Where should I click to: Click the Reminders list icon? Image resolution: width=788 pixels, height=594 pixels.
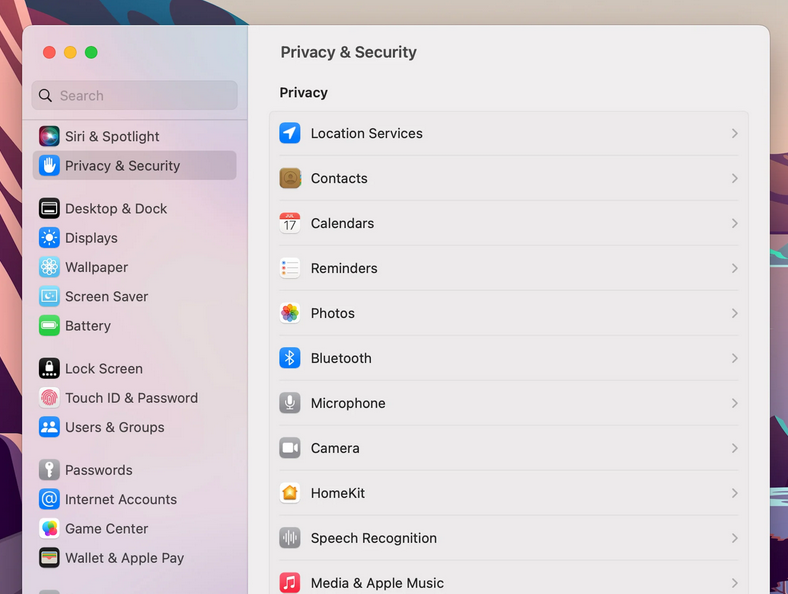pos(290,268)
